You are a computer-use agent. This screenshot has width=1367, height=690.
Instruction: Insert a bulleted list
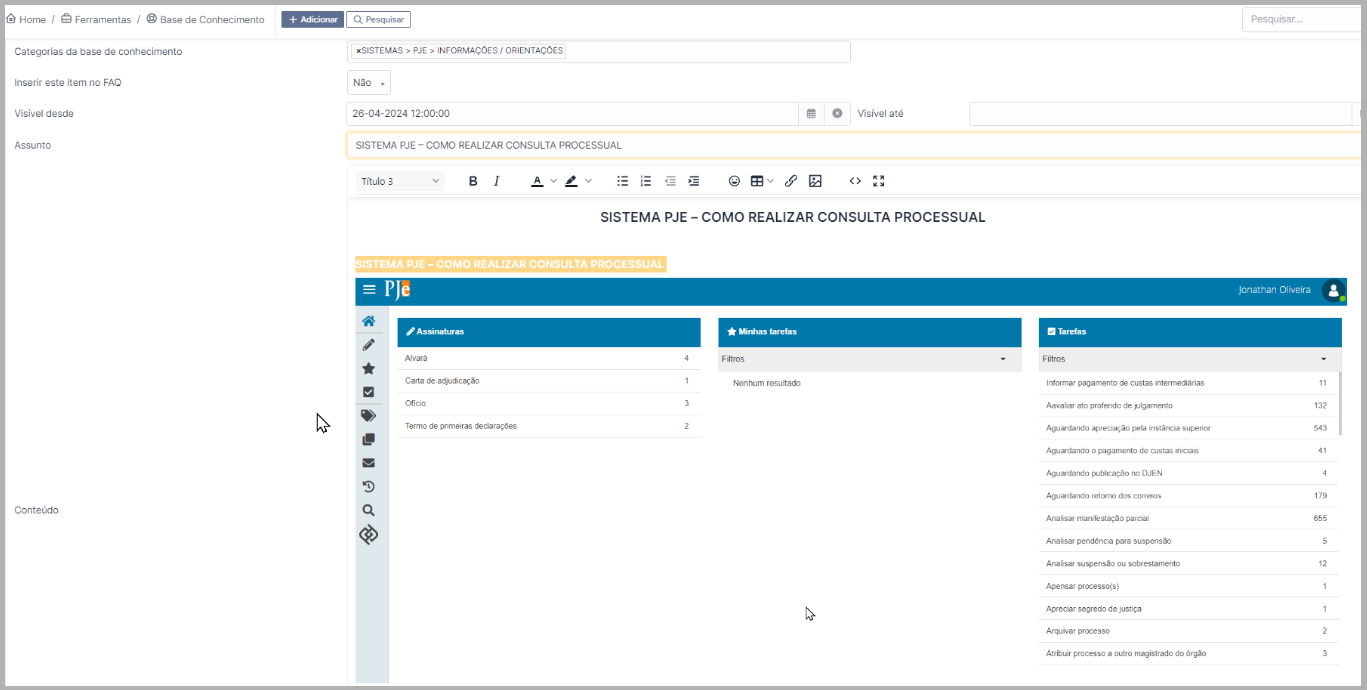622,181
